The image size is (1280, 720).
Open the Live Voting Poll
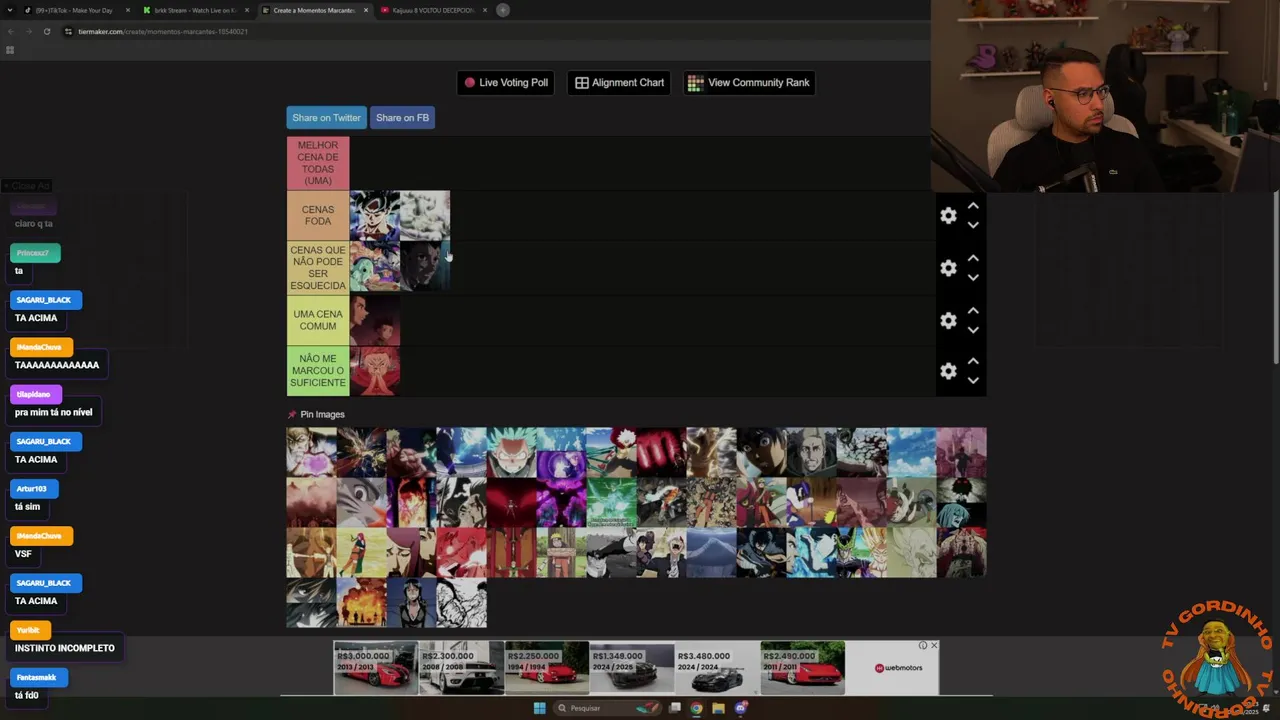[506, 83]
